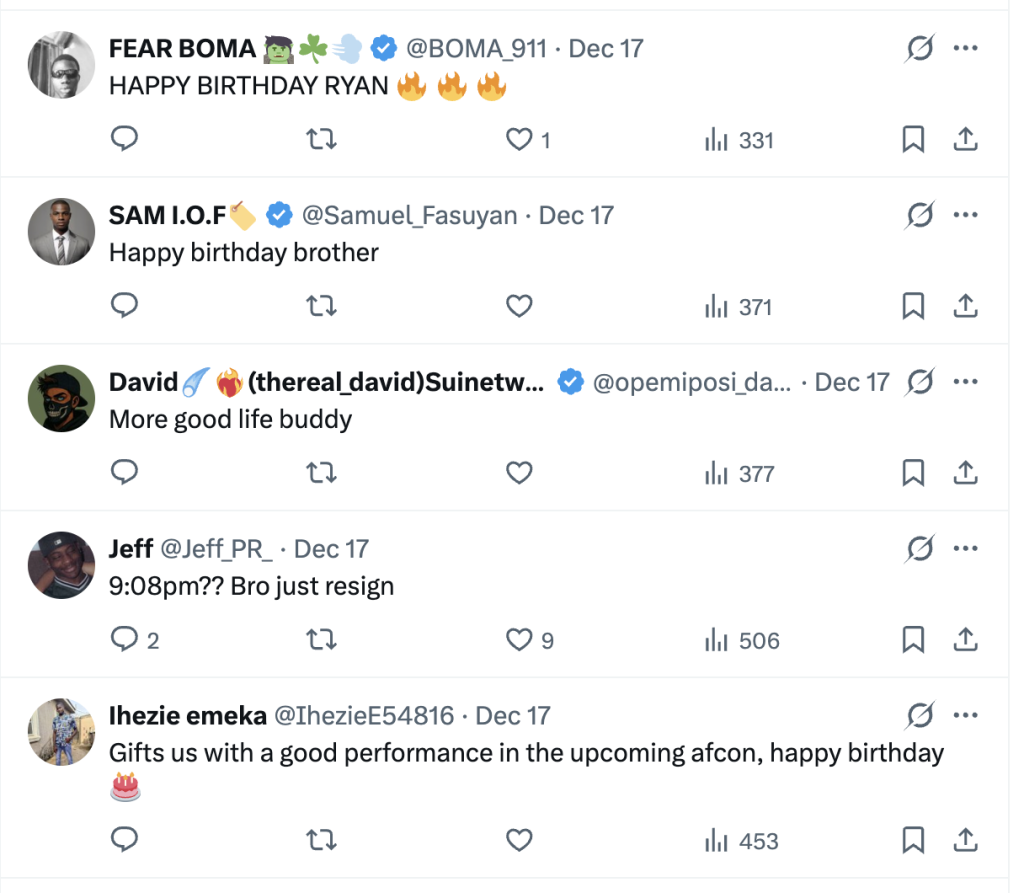Open the three-dot menu on Ihezie emeka's reply
Viewport: 1024px width, 893px height.
pyautogui.click(x=966, y=714)
